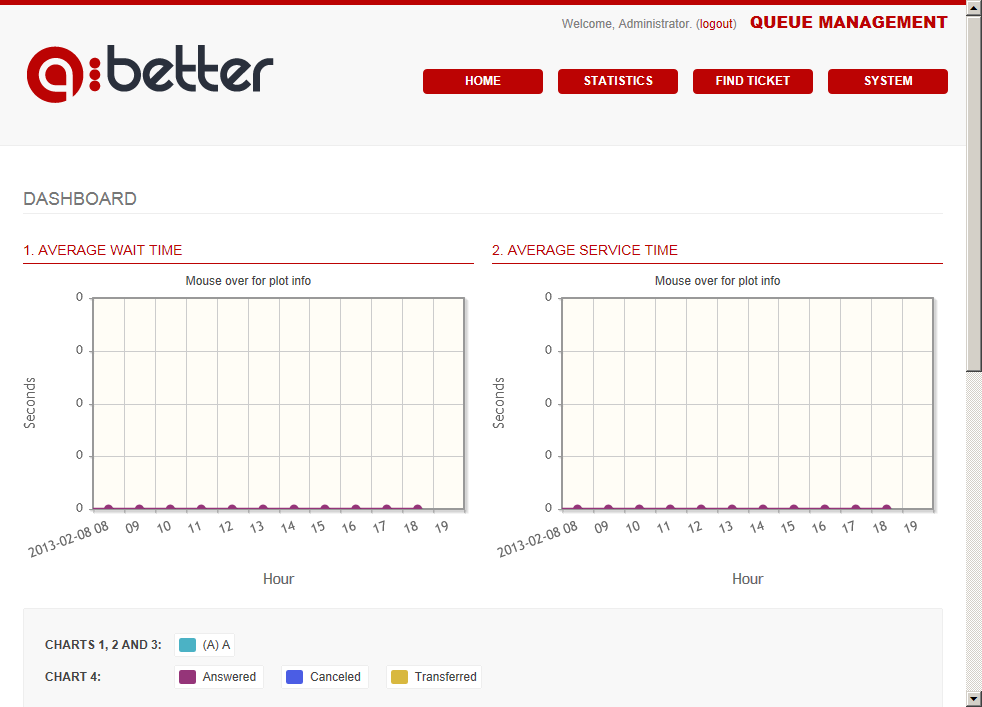Click the QUEUE MANAGEMENT title text
The image size is (982, 707).
tap(849, 23)
